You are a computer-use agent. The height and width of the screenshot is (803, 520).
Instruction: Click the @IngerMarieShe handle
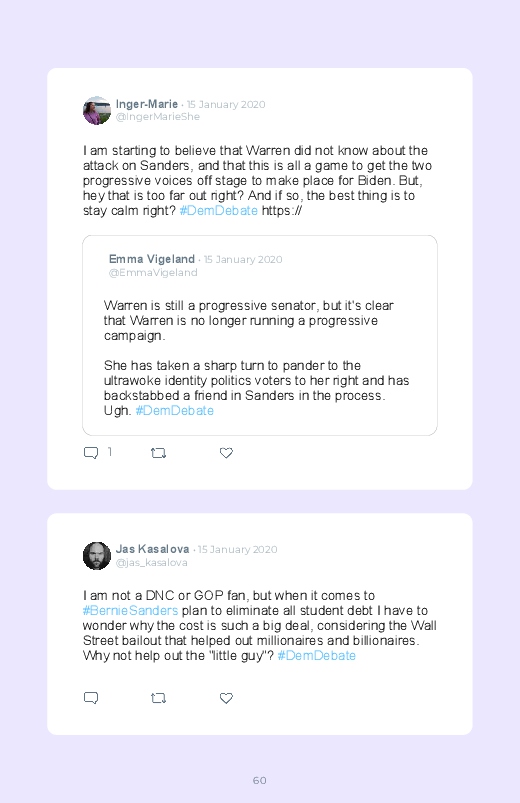[158, 117]
